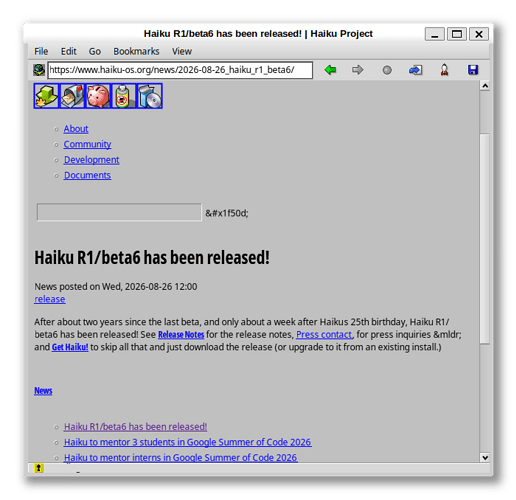Click the mailbox icon in page header
The height and width of the screenshot is (500, 516).
tap(72, 96)
